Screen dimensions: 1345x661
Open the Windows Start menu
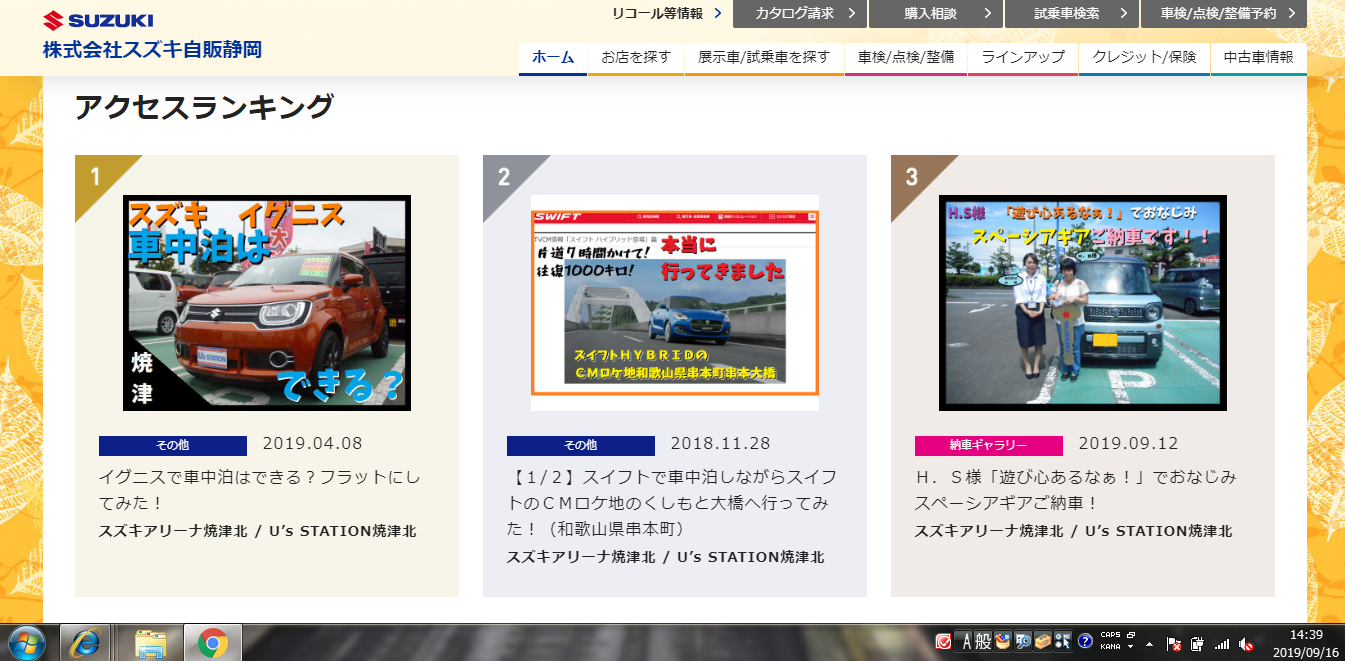pyautogui.click(x=28, y=642)
